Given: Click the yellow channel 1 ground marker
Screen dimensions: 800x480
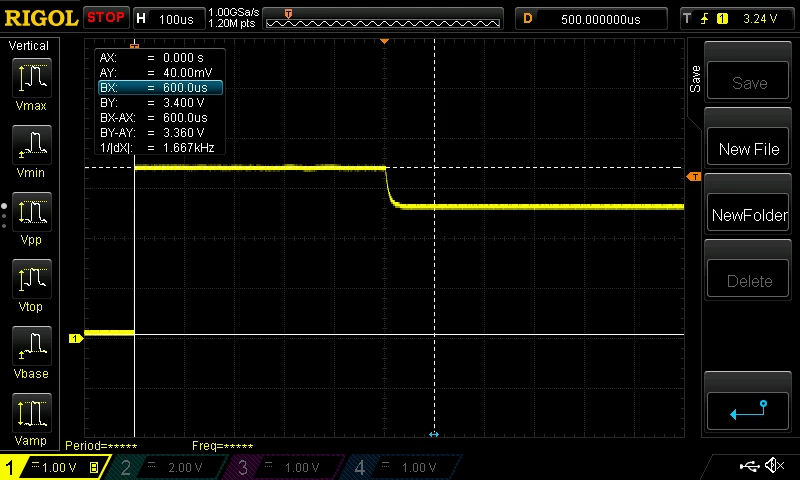Looking at the screenshot, I should pyautogui.click(x=76, y=338).
